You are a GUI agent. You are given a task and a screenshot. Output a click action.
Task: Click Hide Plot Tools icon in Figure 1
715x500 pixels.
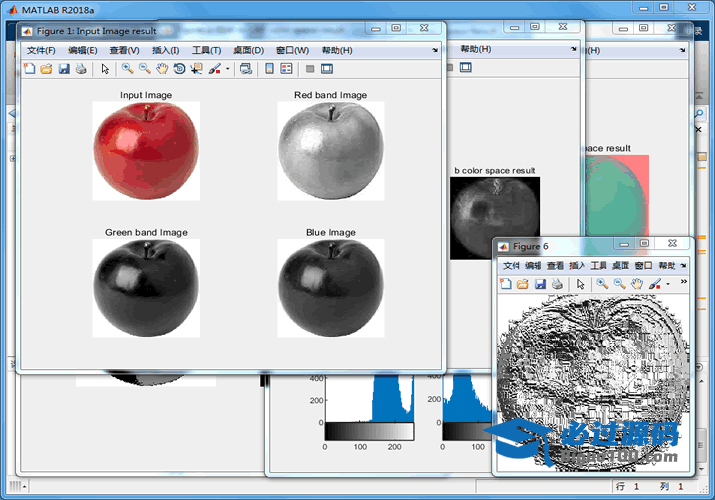[x=310, y=69]
